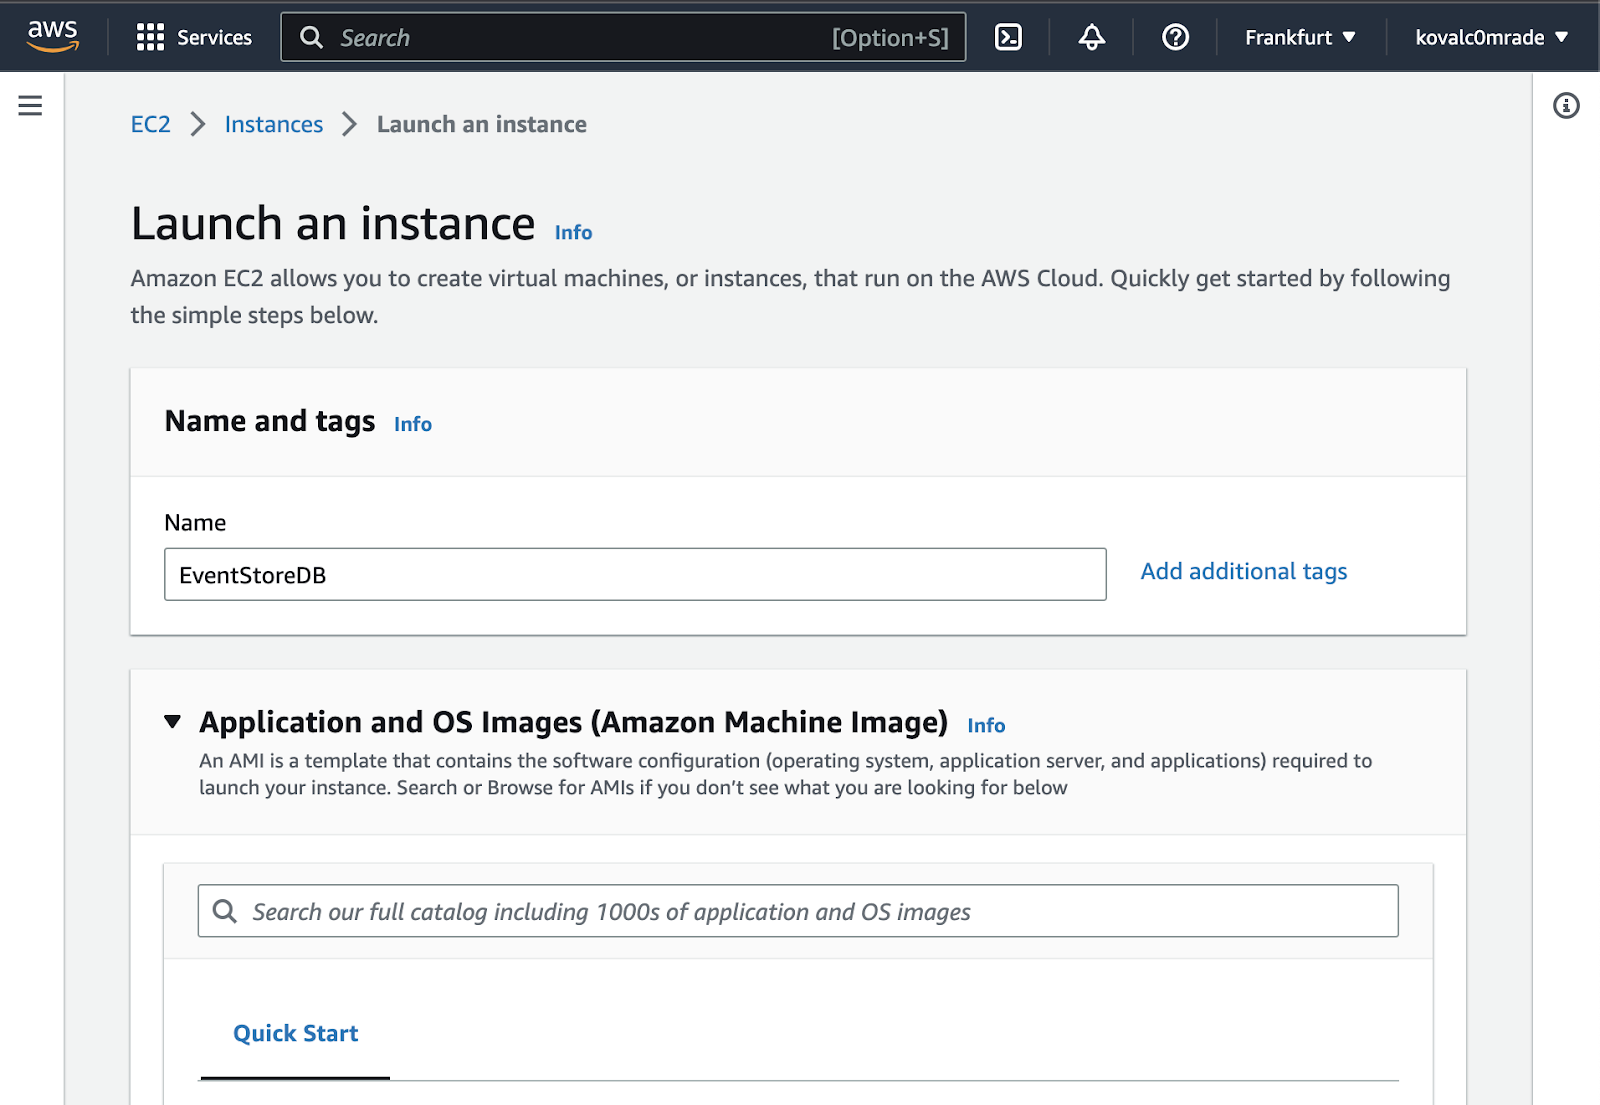Click the magnifier in the AMI catalog search
The height and width of the screenshot is (1105, 1600).
coord(225,911)
